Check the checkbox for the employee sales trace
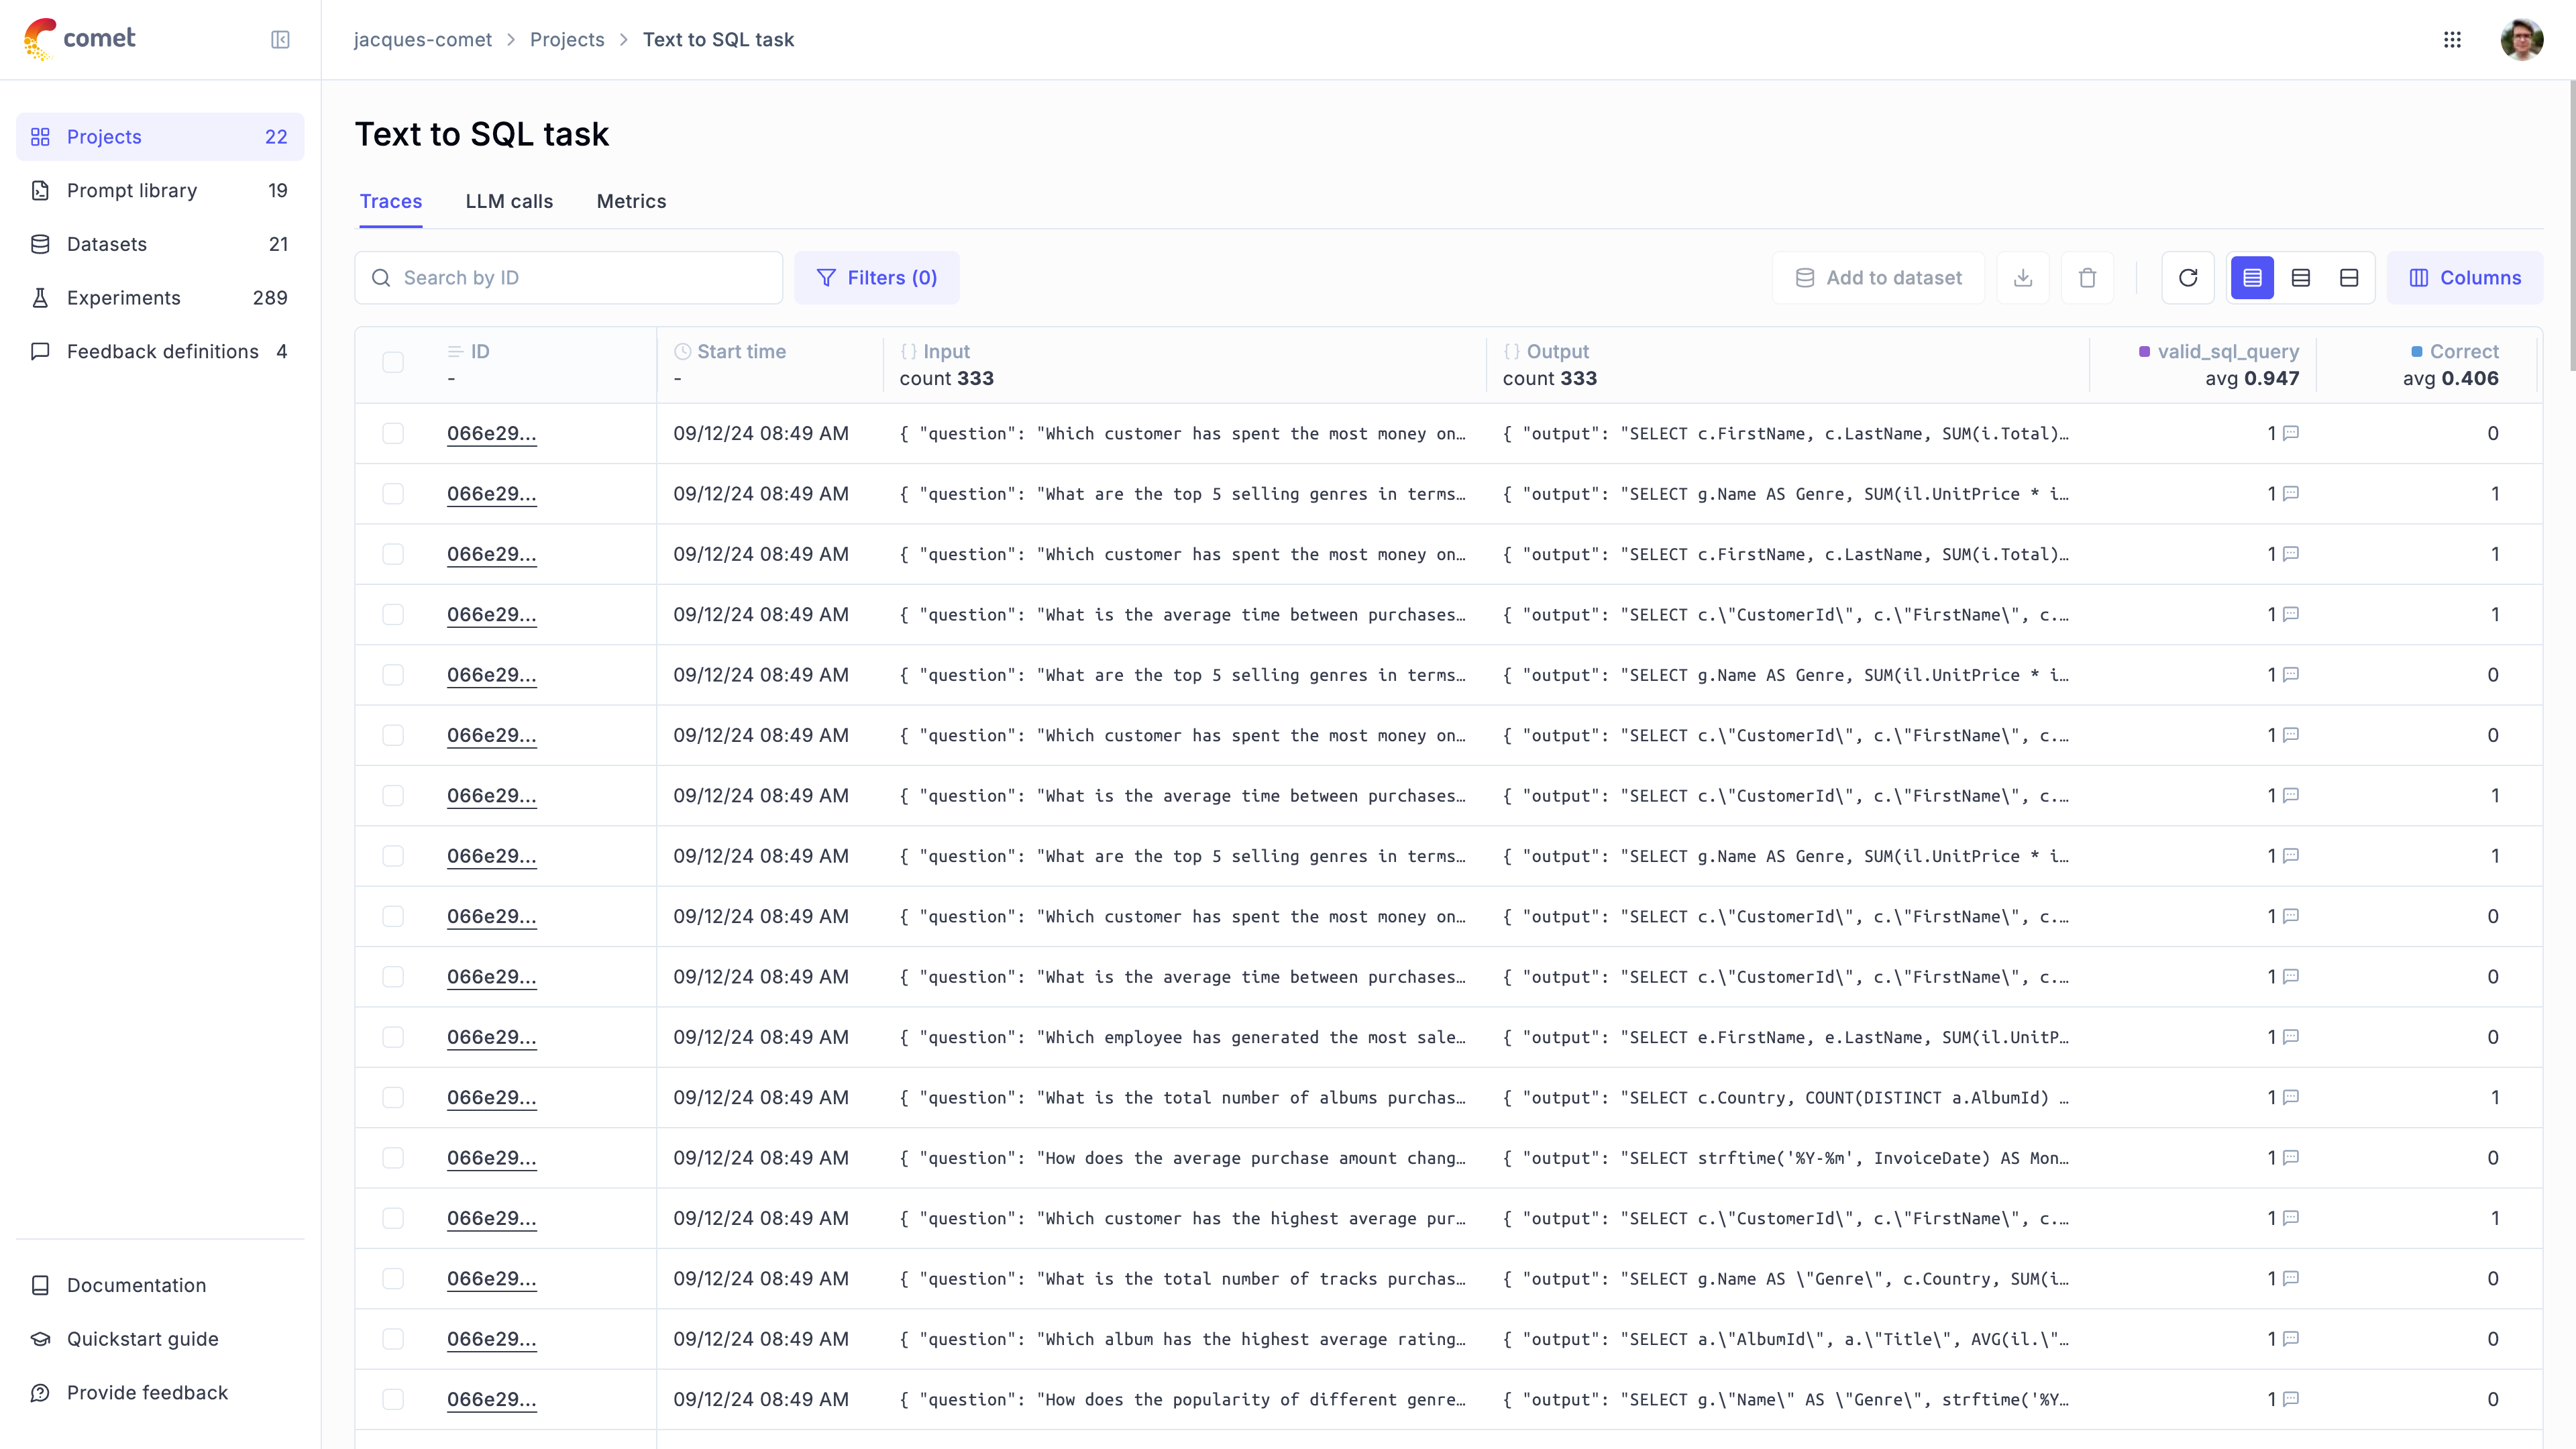 (x=393, y=1037)
